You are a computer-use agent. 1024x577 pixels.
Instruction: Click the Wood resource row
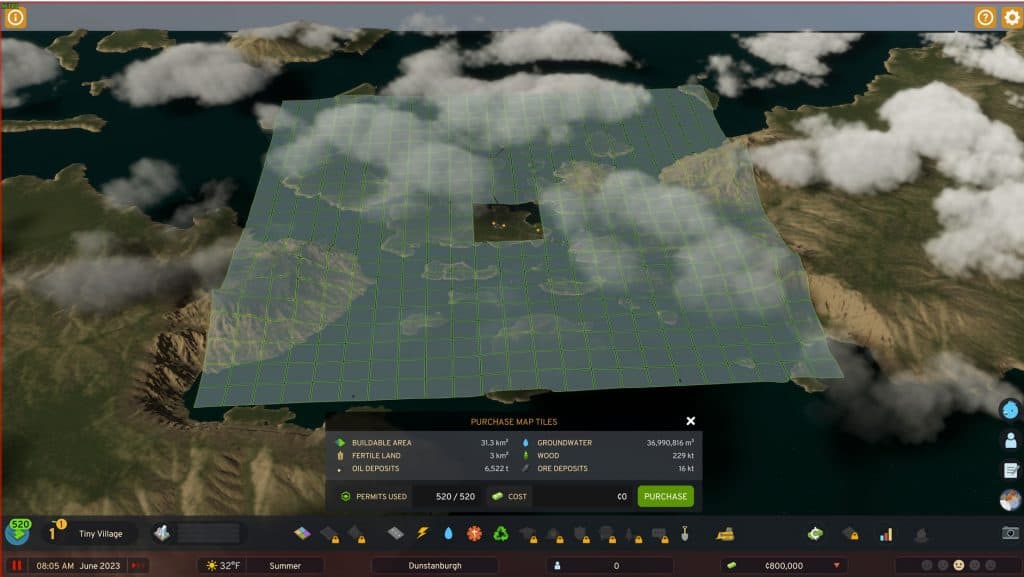point(608,456)
